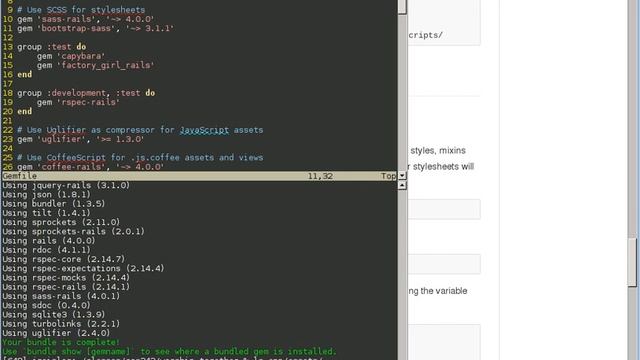
Task: Click output line 'Using sqlite3 (1.3.9)'
Action: (53, 315)
